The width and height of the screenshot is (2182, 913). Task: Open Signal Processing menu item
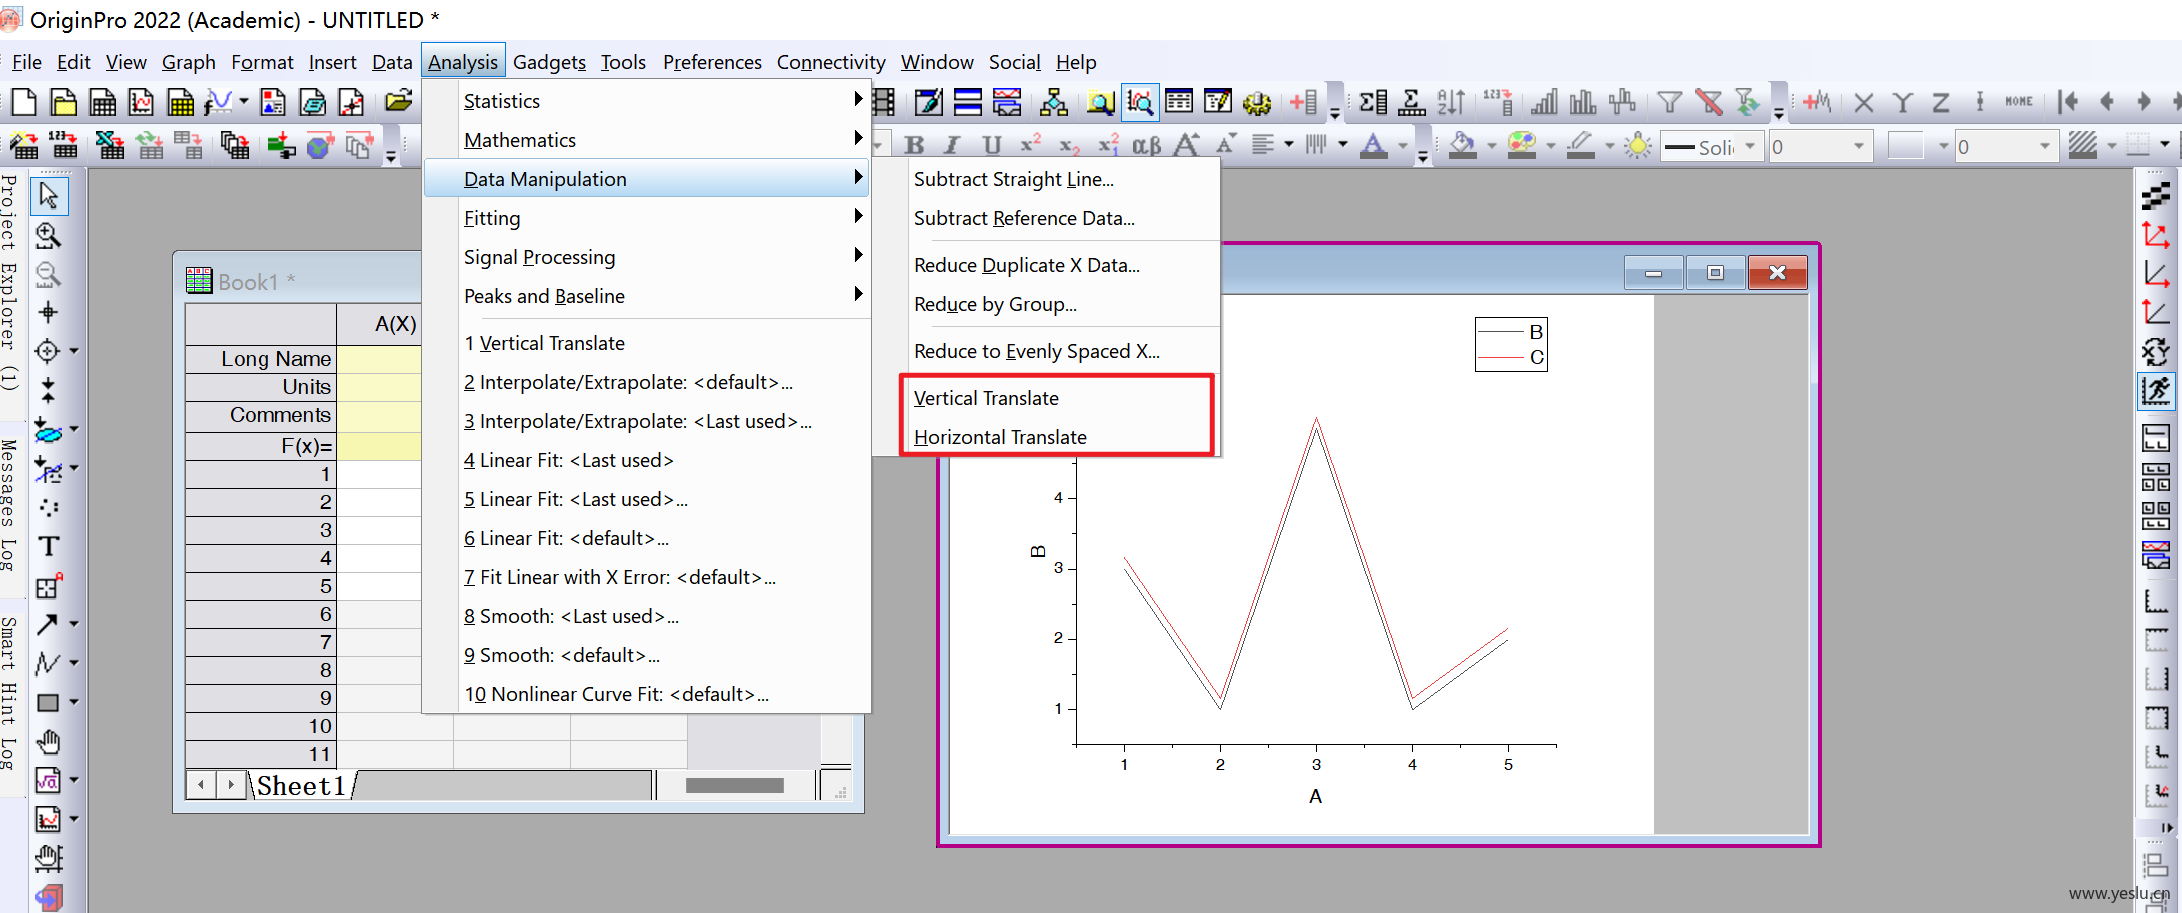[x=646, y=257]
